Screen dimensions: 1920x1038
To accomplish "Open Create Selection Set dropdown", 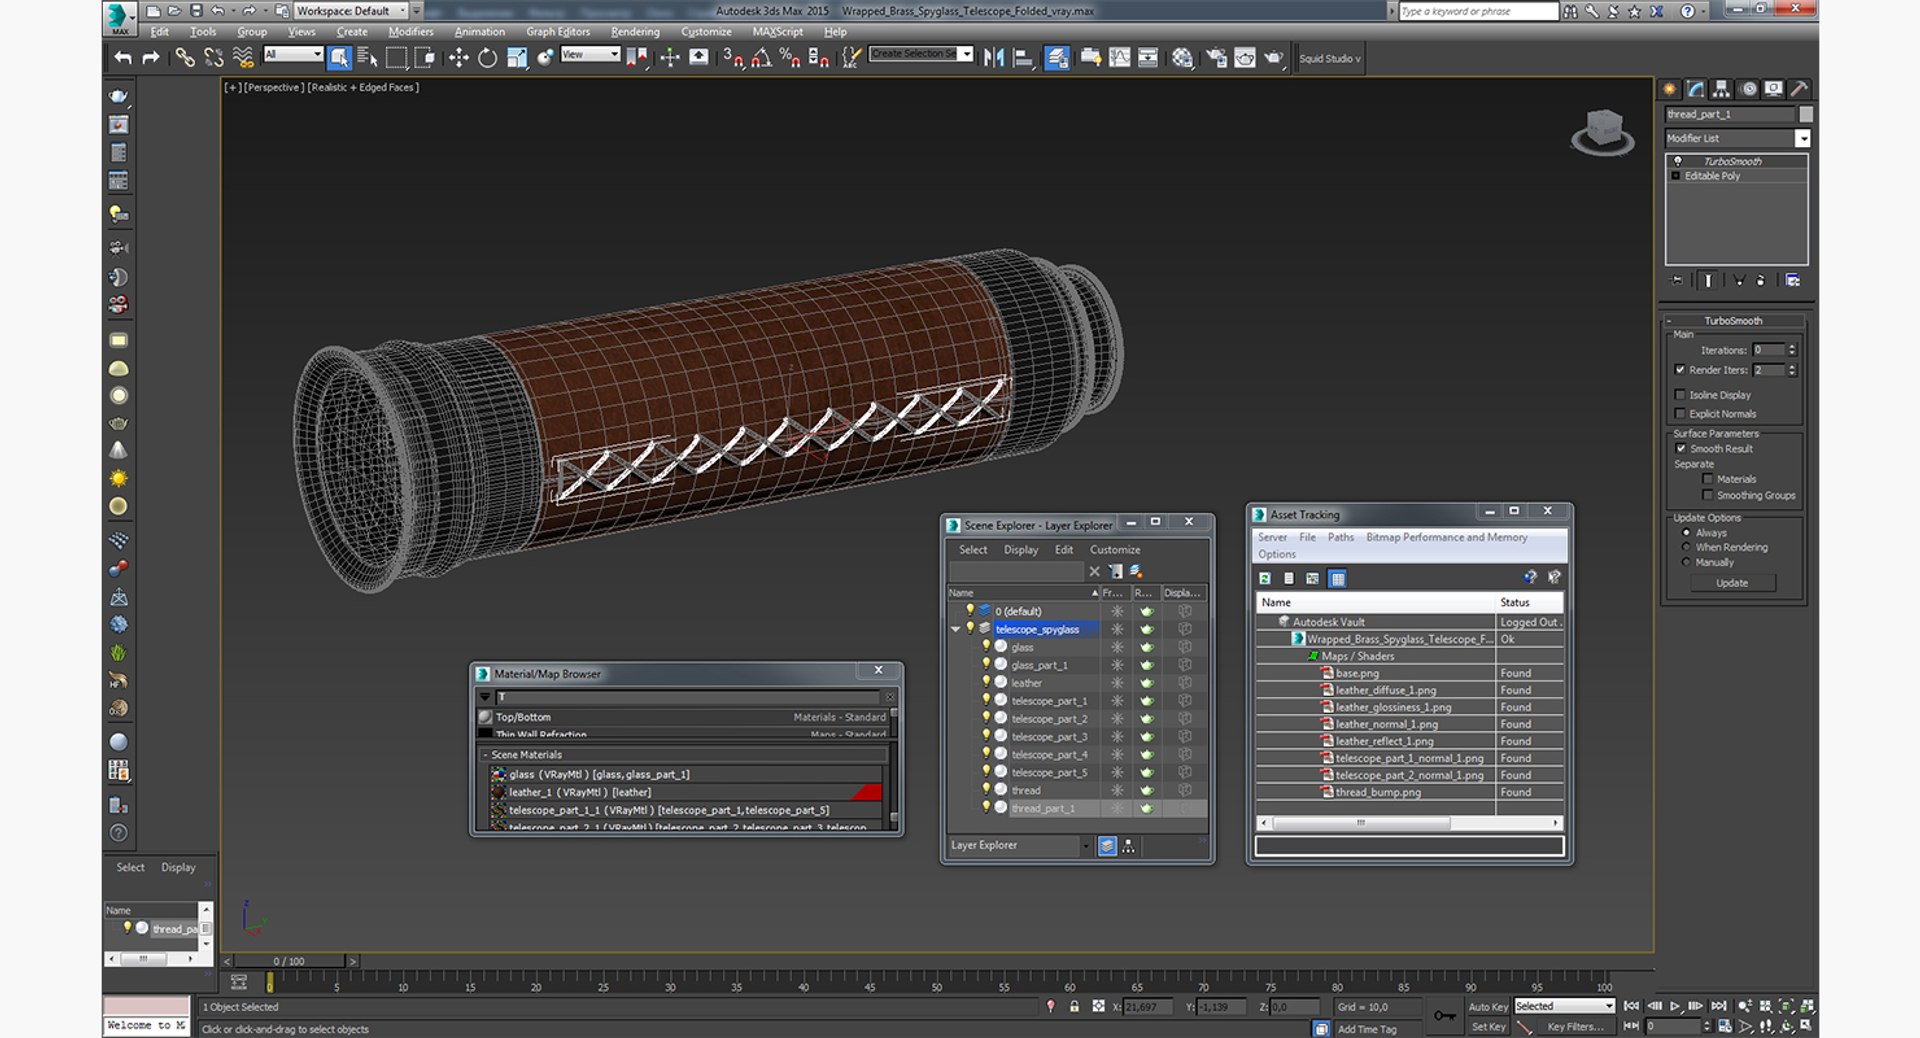I will (921, 54).
